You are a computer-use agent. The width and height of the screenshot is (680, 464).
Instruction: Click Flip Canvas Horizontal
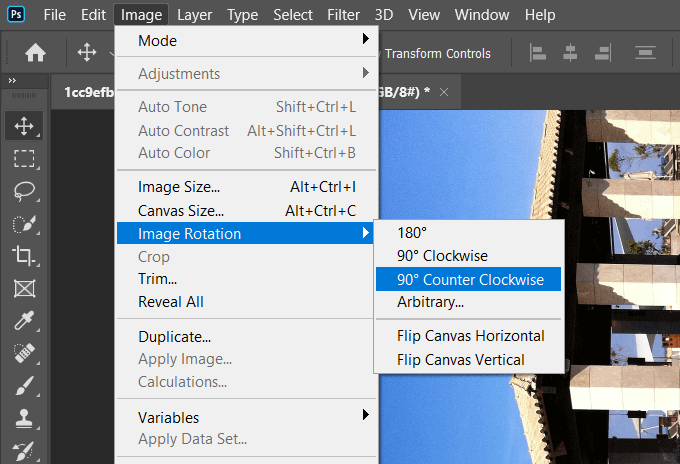pyautogui.click(x=468, y=336)
